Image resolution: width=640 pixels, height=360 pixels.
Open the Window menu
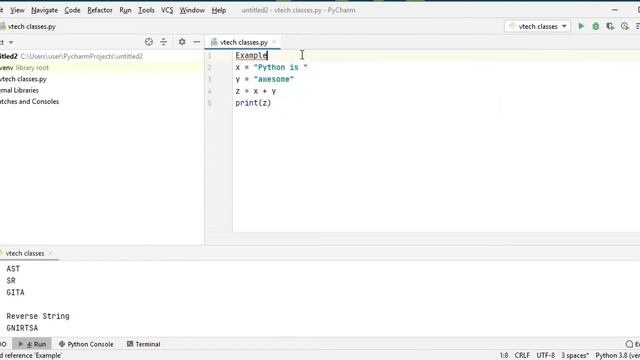tap(192, 10)
